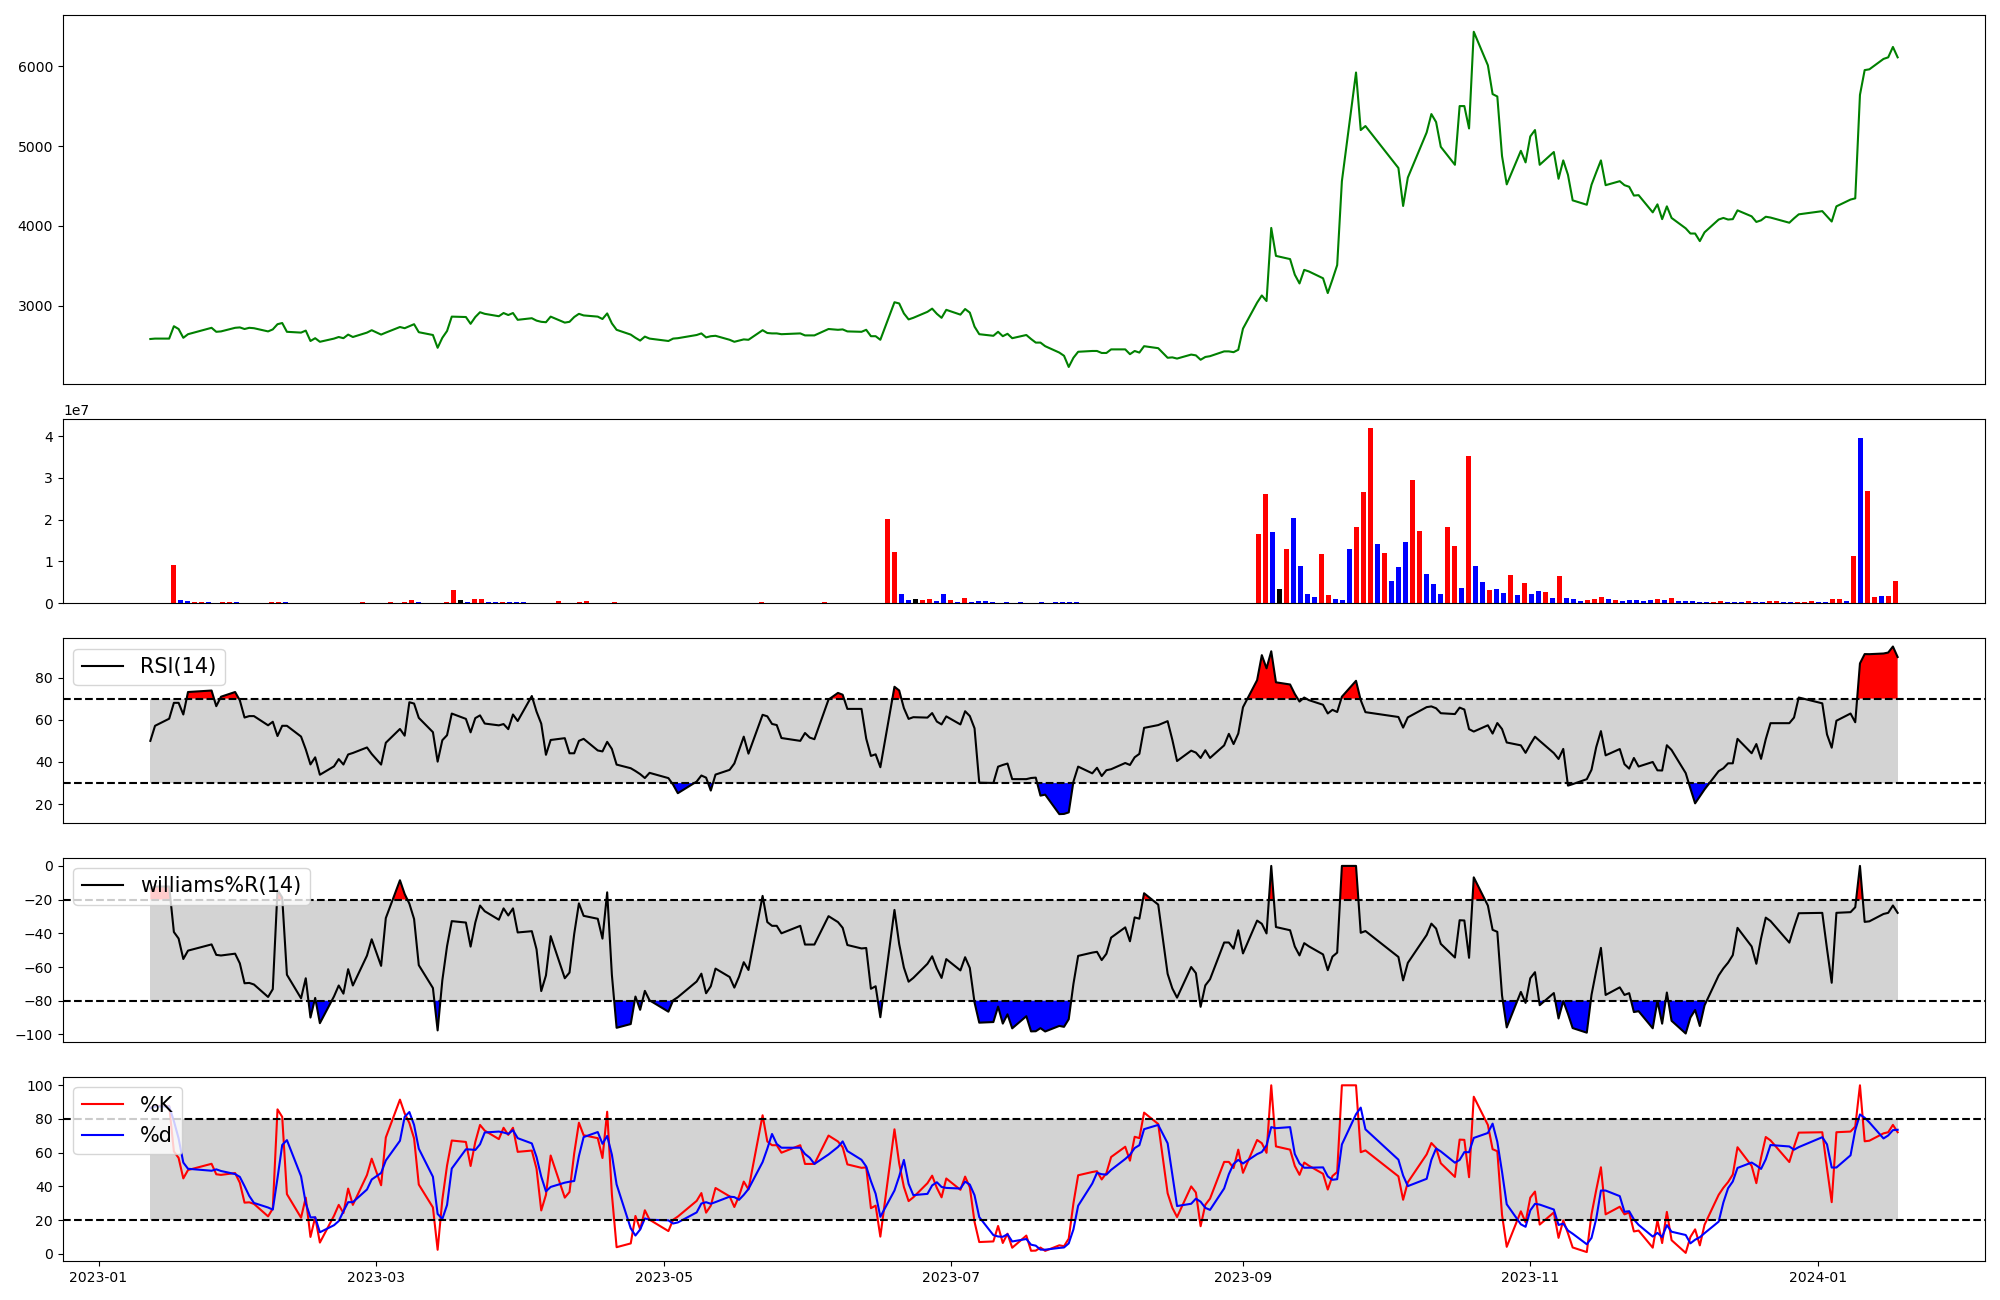The height and width of the screenshot is (1300, 2000).
Task: Click the williams%R(14) legend label
Action: [220, 885]
